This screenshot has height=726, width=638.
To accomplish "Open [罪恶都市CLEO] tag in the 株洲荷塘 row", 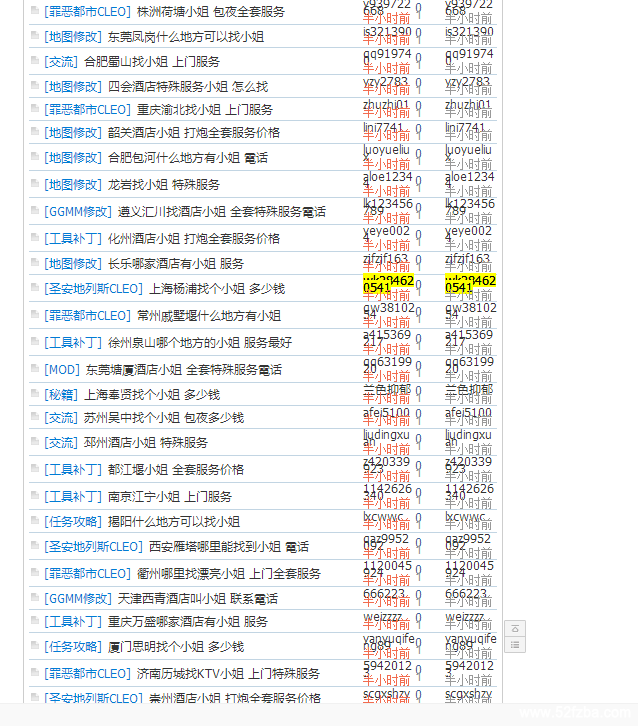I will (88, 12).
